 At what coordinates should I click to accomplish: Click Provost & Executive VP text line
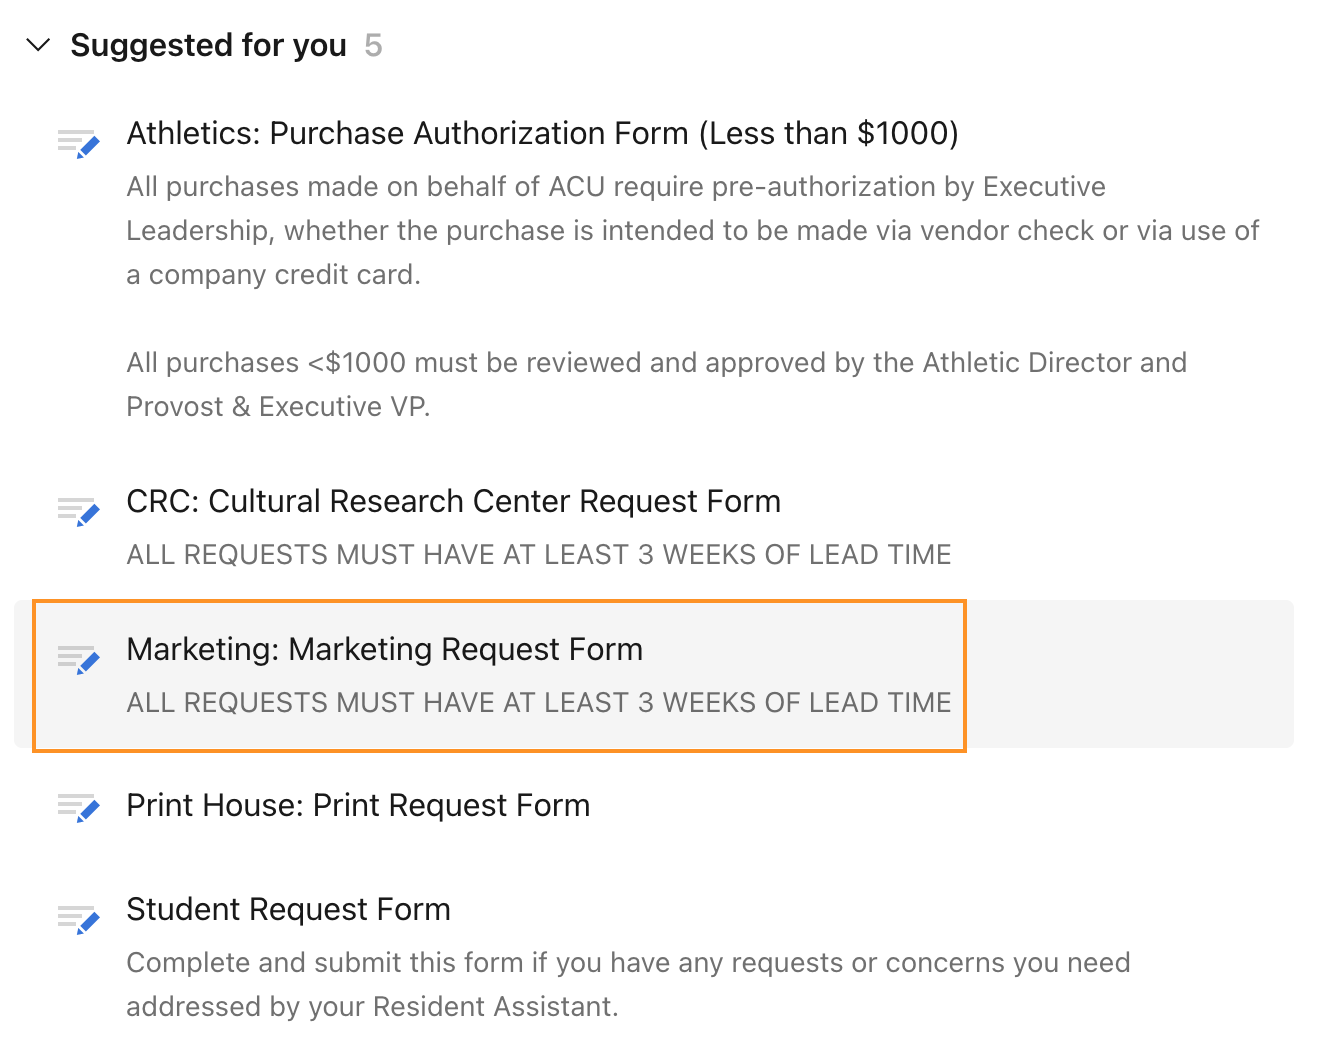(x=278, y=406)
